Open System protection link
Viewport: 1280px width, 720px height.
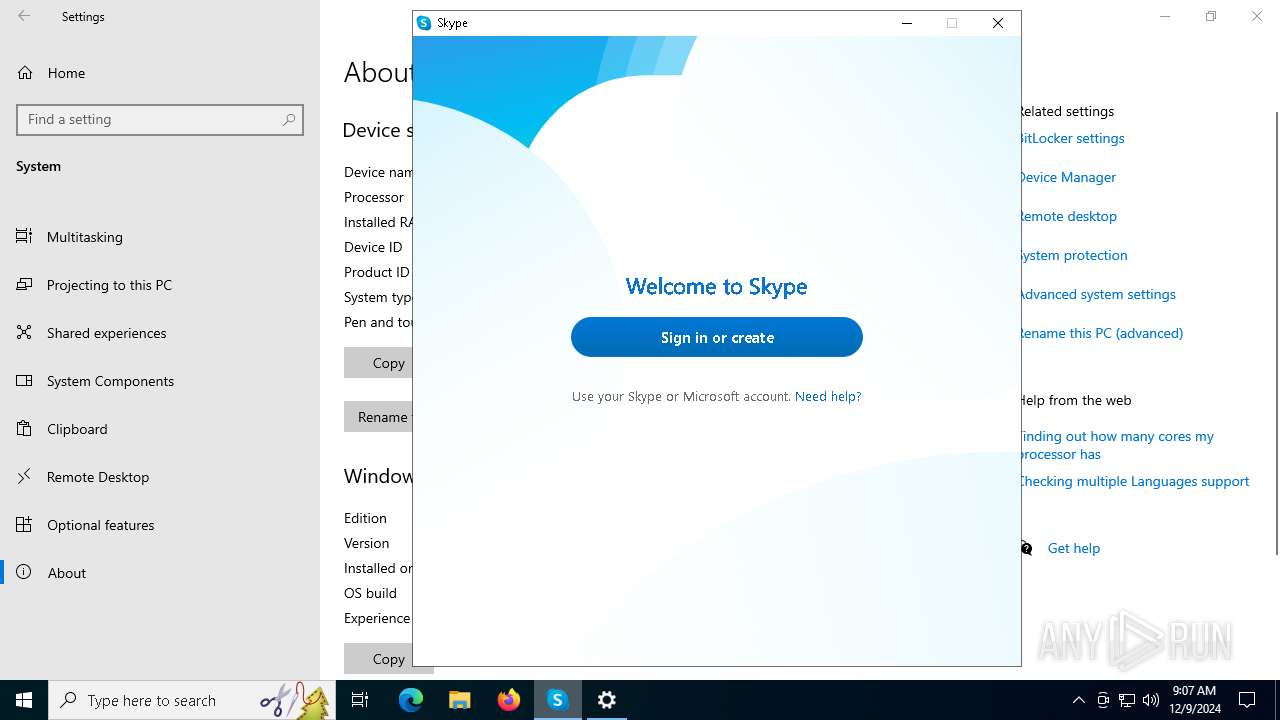(1074, 255)
